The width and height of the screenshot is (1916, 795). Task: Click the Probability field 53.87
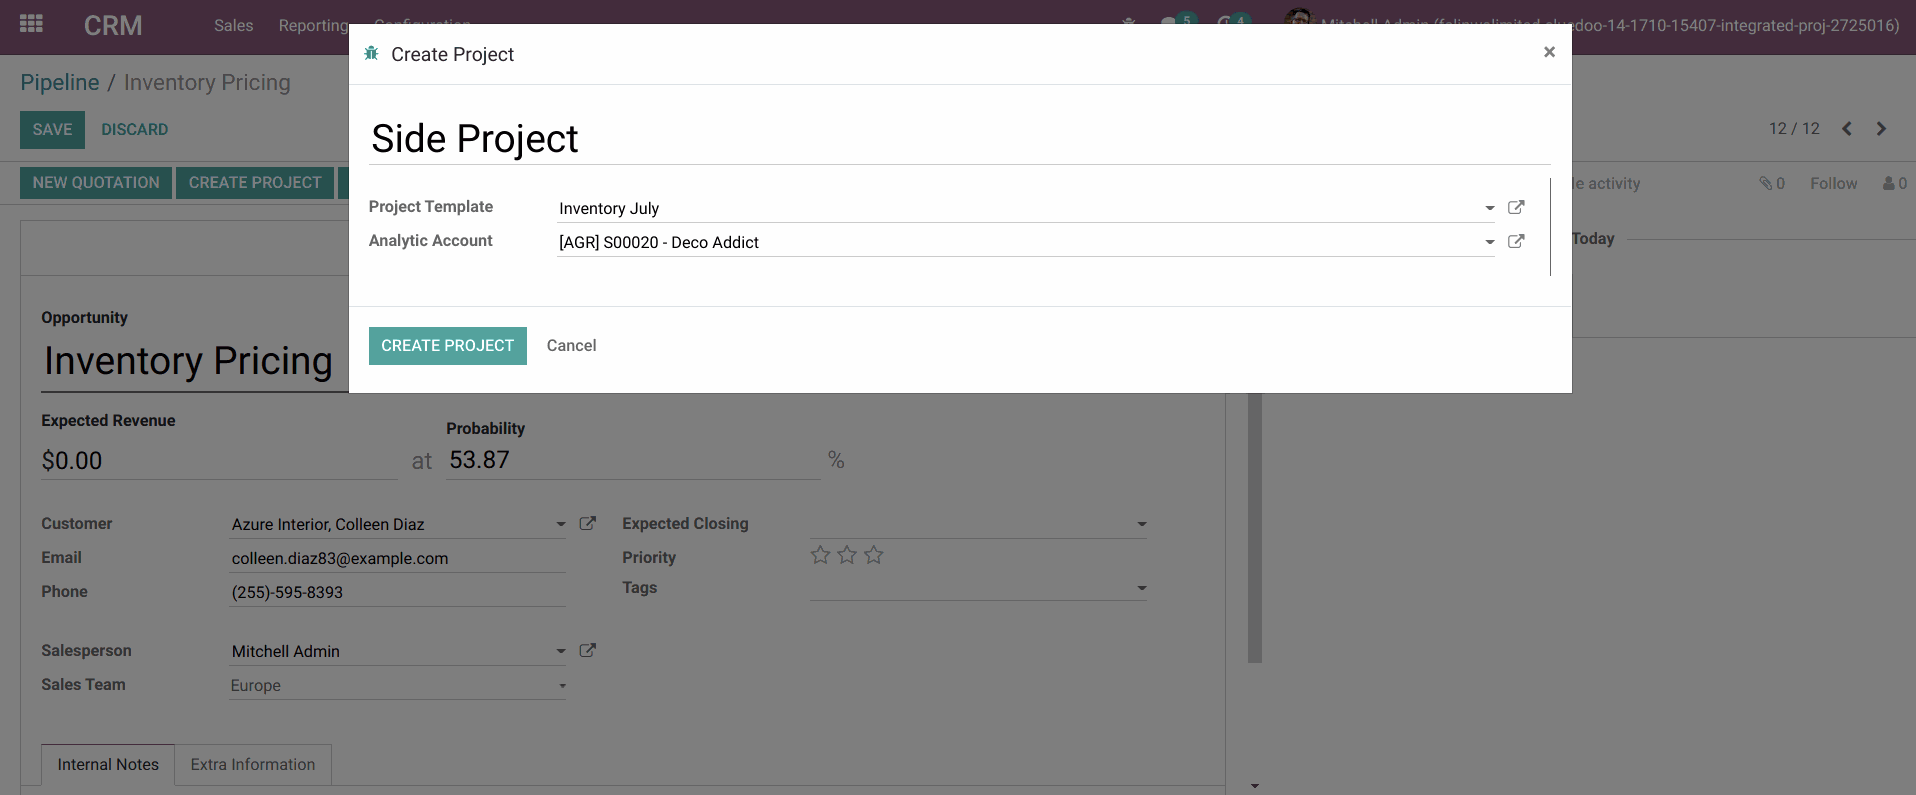coord(633,460)
